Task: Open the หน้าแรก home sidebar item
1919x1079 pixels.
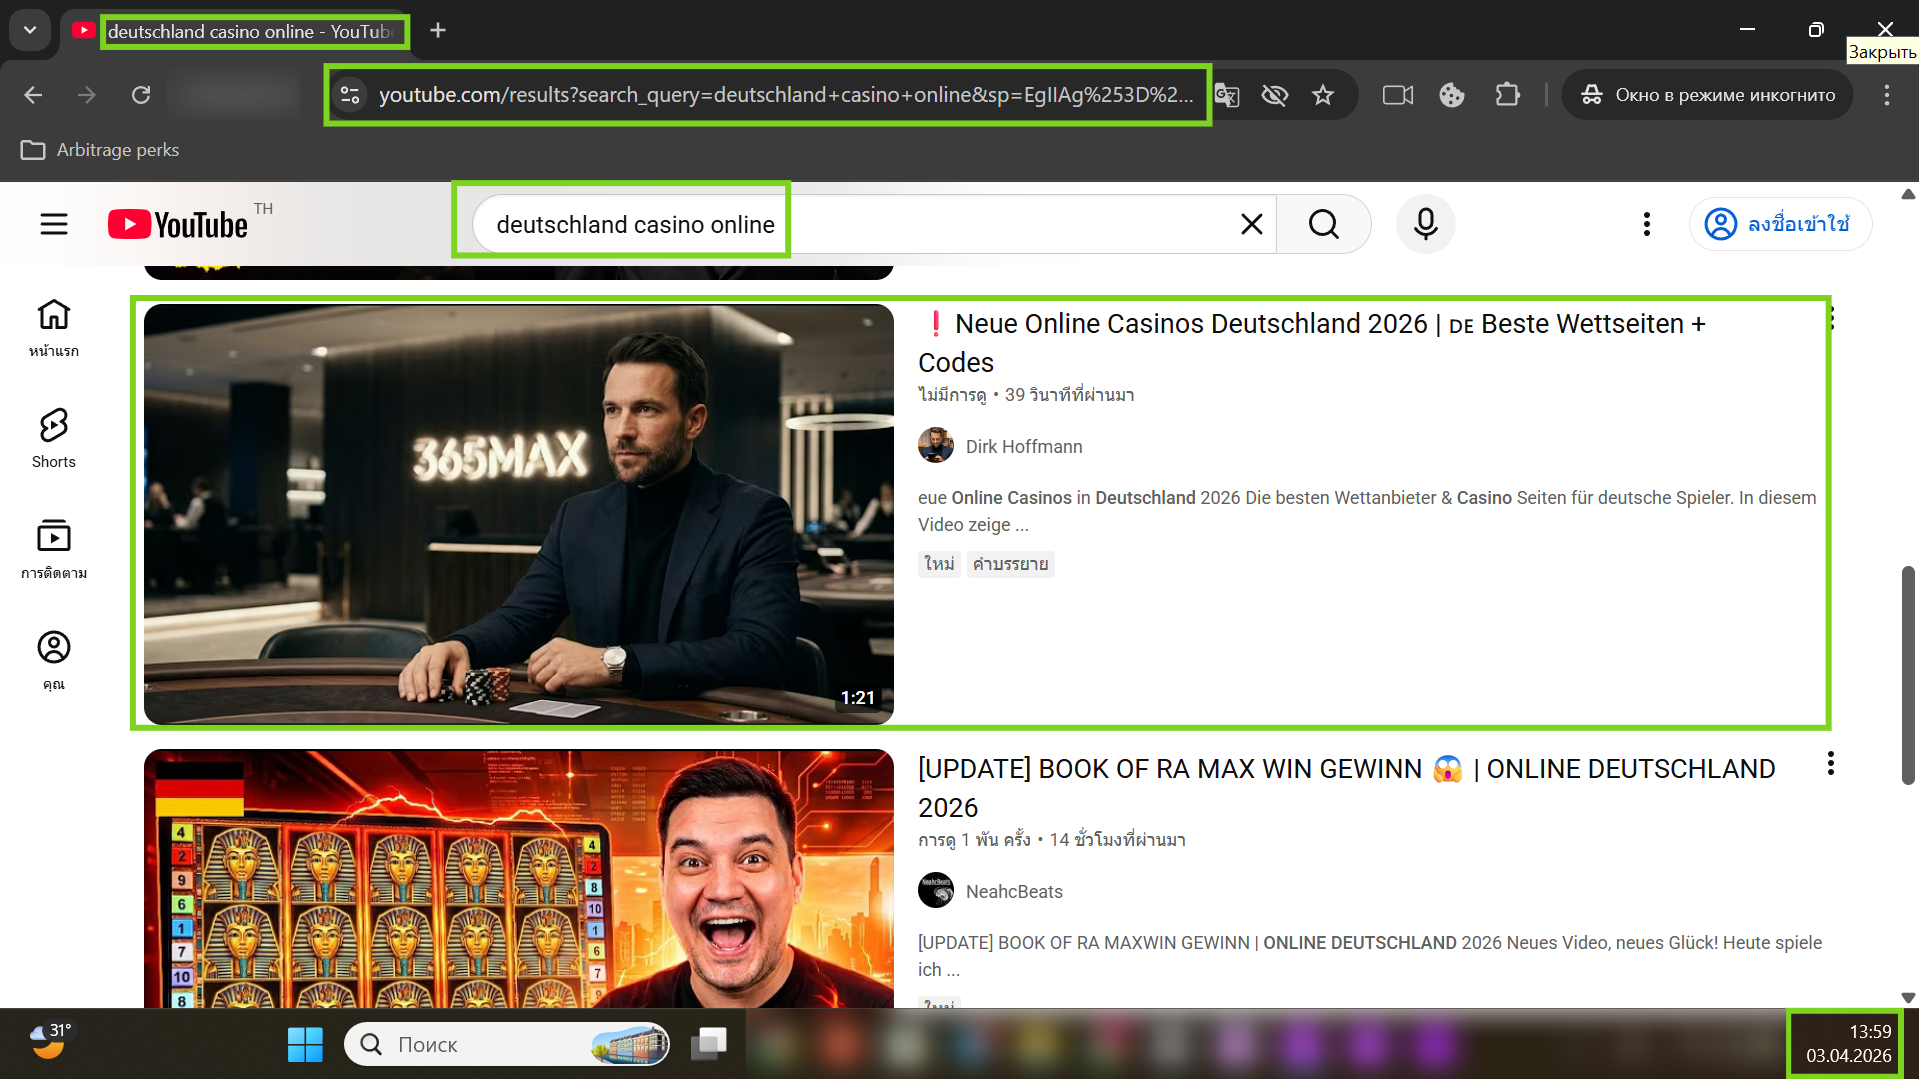Action: point(54,328)
